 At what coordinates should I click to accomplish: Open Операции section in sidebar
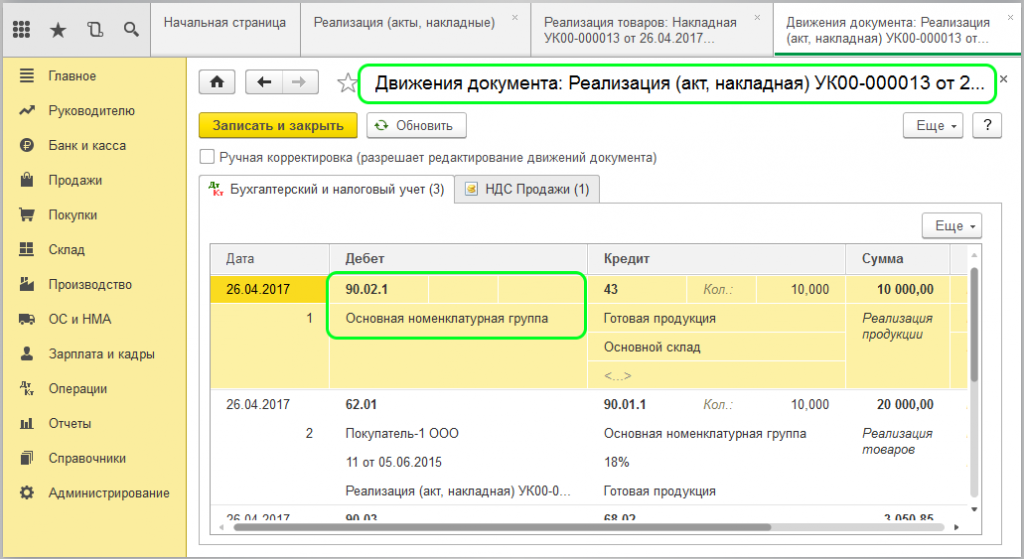78,389
